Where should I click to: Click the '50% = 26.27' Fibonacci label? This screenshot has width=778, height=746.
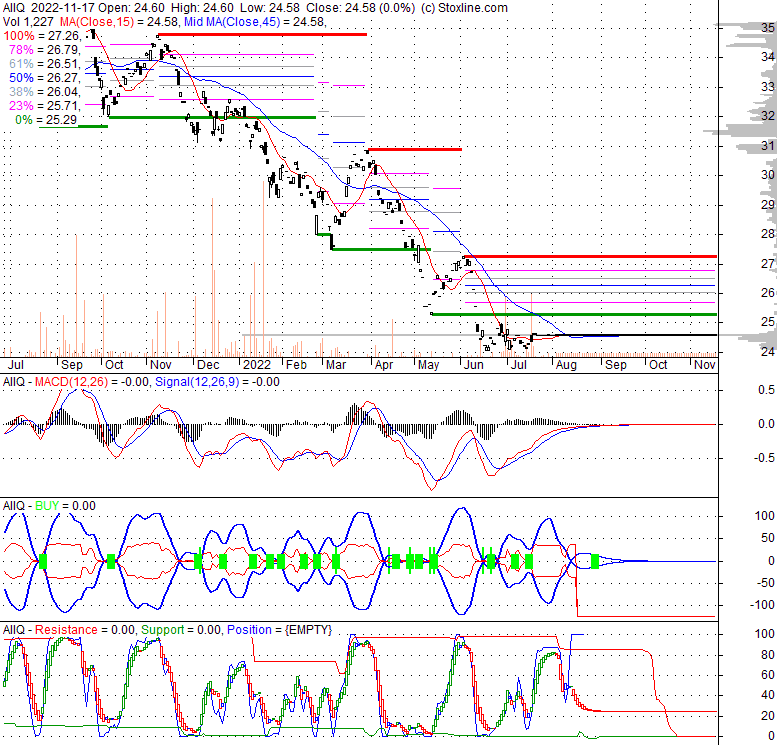(x=44, y=78)
